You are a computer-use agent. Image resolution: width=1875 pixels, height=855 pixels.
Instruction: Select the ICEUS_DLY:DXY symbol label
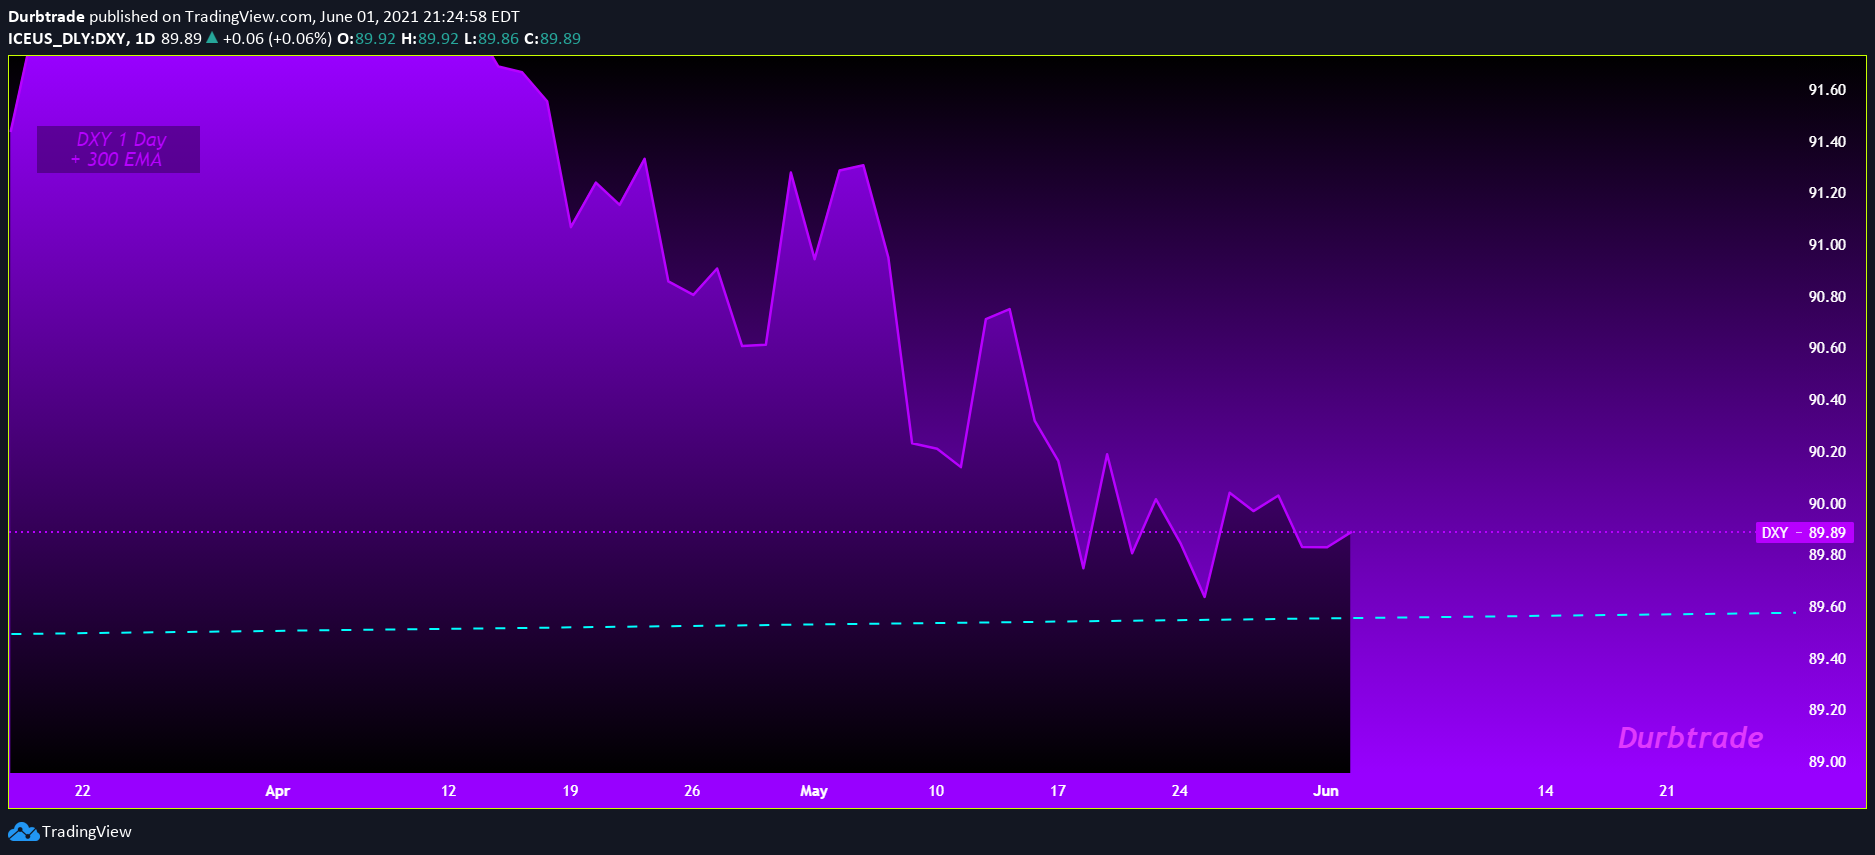67,39
